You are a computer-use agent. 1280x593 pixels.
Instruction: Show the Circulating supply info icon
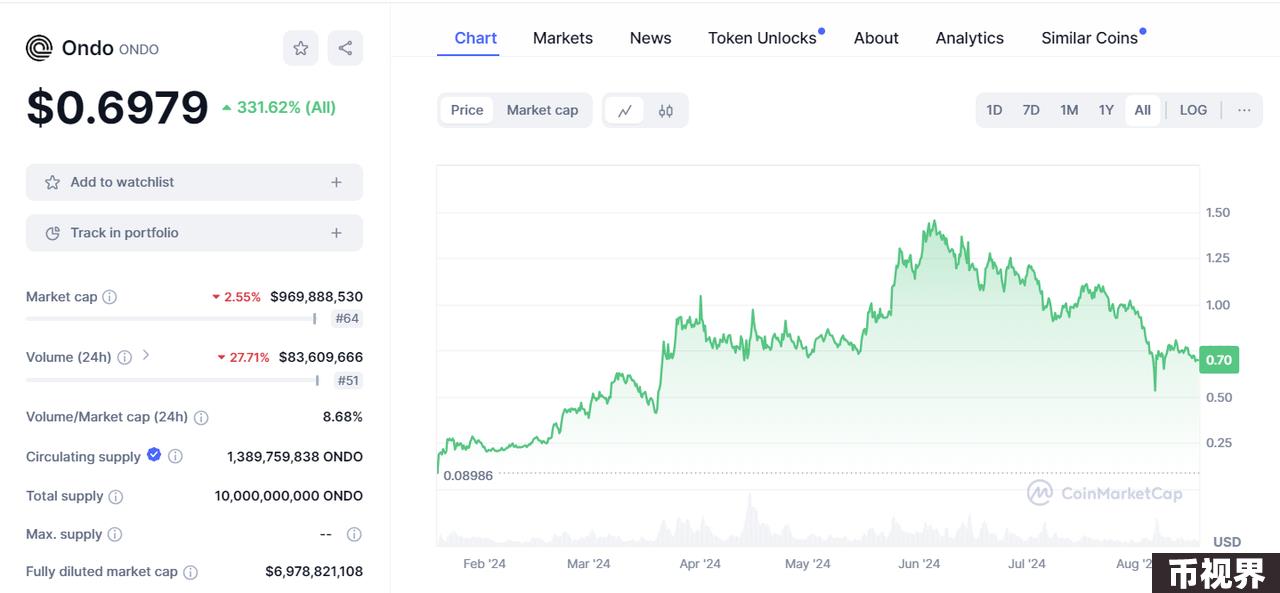click(175, 457)
